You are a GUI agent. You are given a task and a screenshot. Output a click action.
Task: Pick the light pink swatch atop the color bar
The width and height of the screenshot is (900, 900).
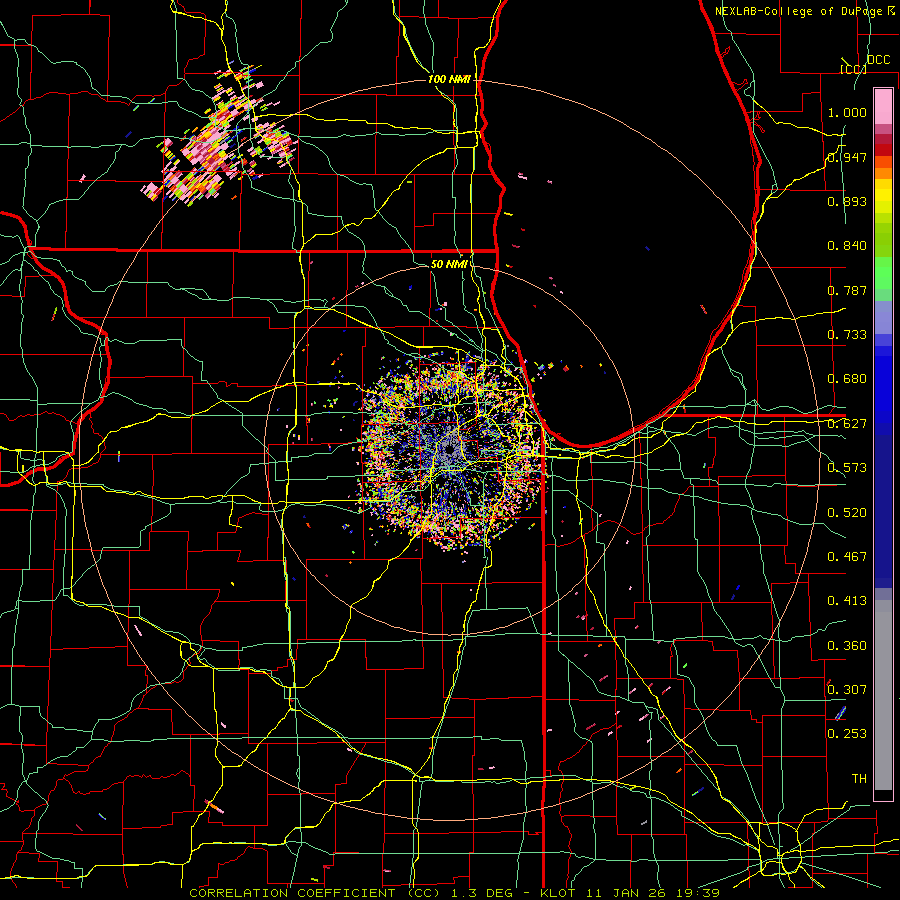883,106
